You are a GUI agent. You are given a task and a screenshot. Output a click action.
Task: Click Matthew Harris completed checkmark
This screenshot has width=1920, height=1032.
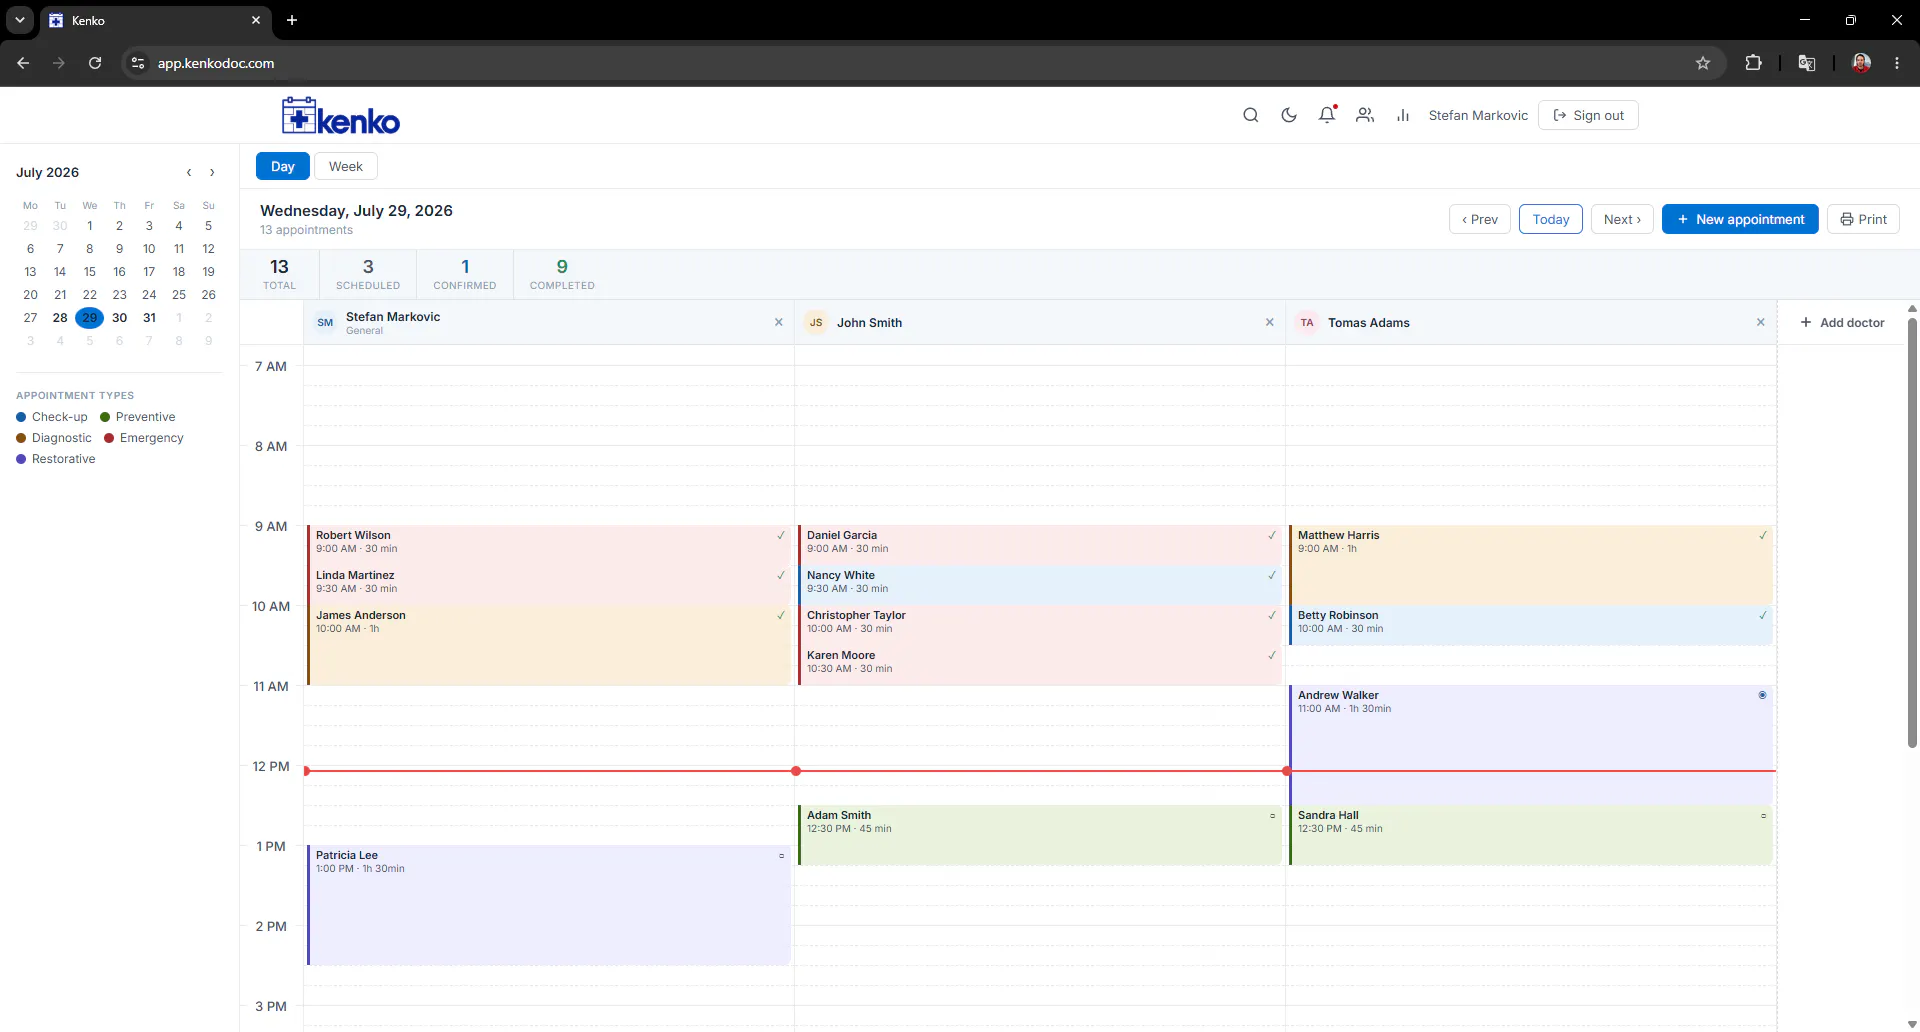coord(1763,535)
